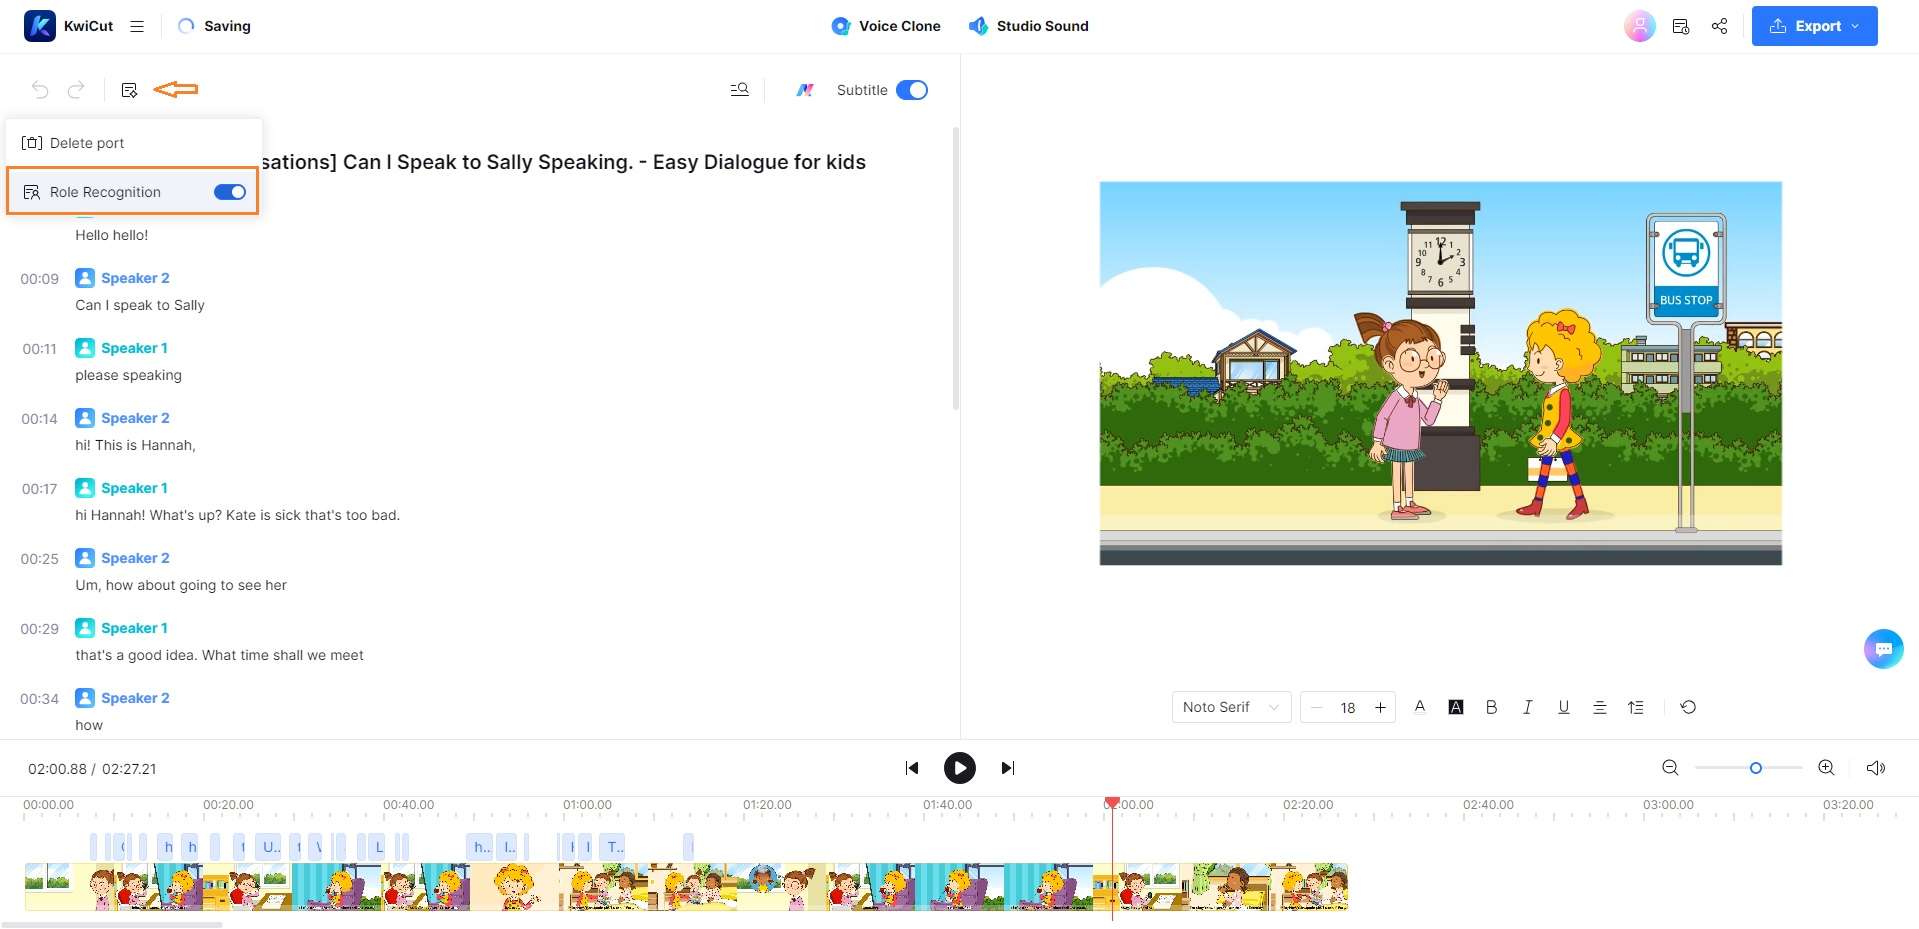Screen dimensions: 1919x929
Task: Open subtitle text alignment options
Action: (x=1600, y=707)
